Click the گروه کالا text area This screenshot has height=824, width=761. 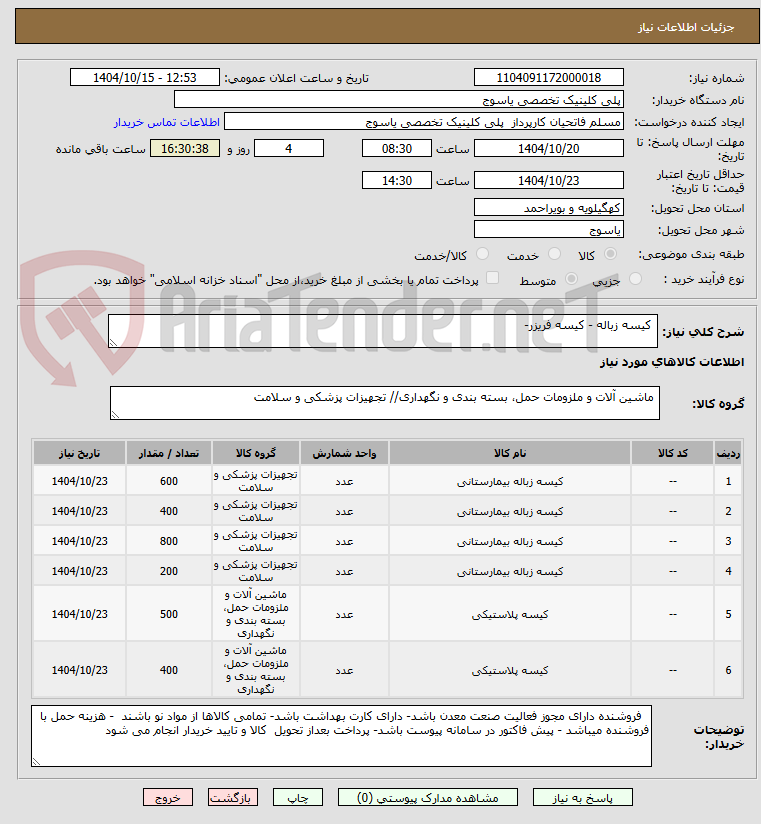(x=385, y=403)
